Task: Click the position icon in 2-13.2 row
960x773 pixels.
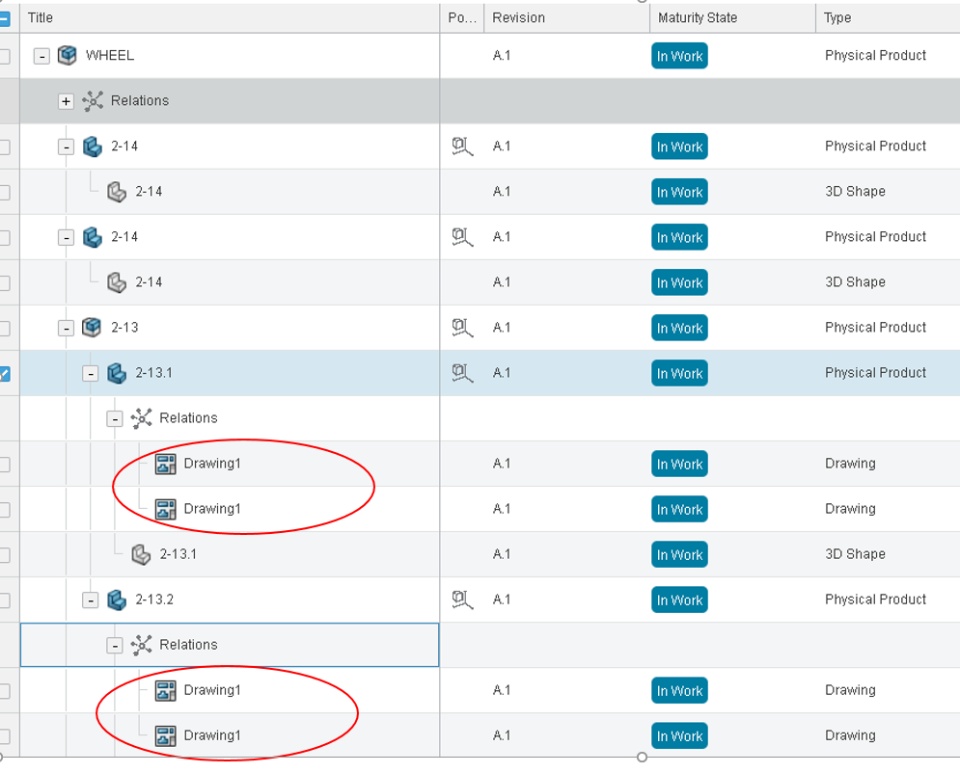Action: [462, 599]
